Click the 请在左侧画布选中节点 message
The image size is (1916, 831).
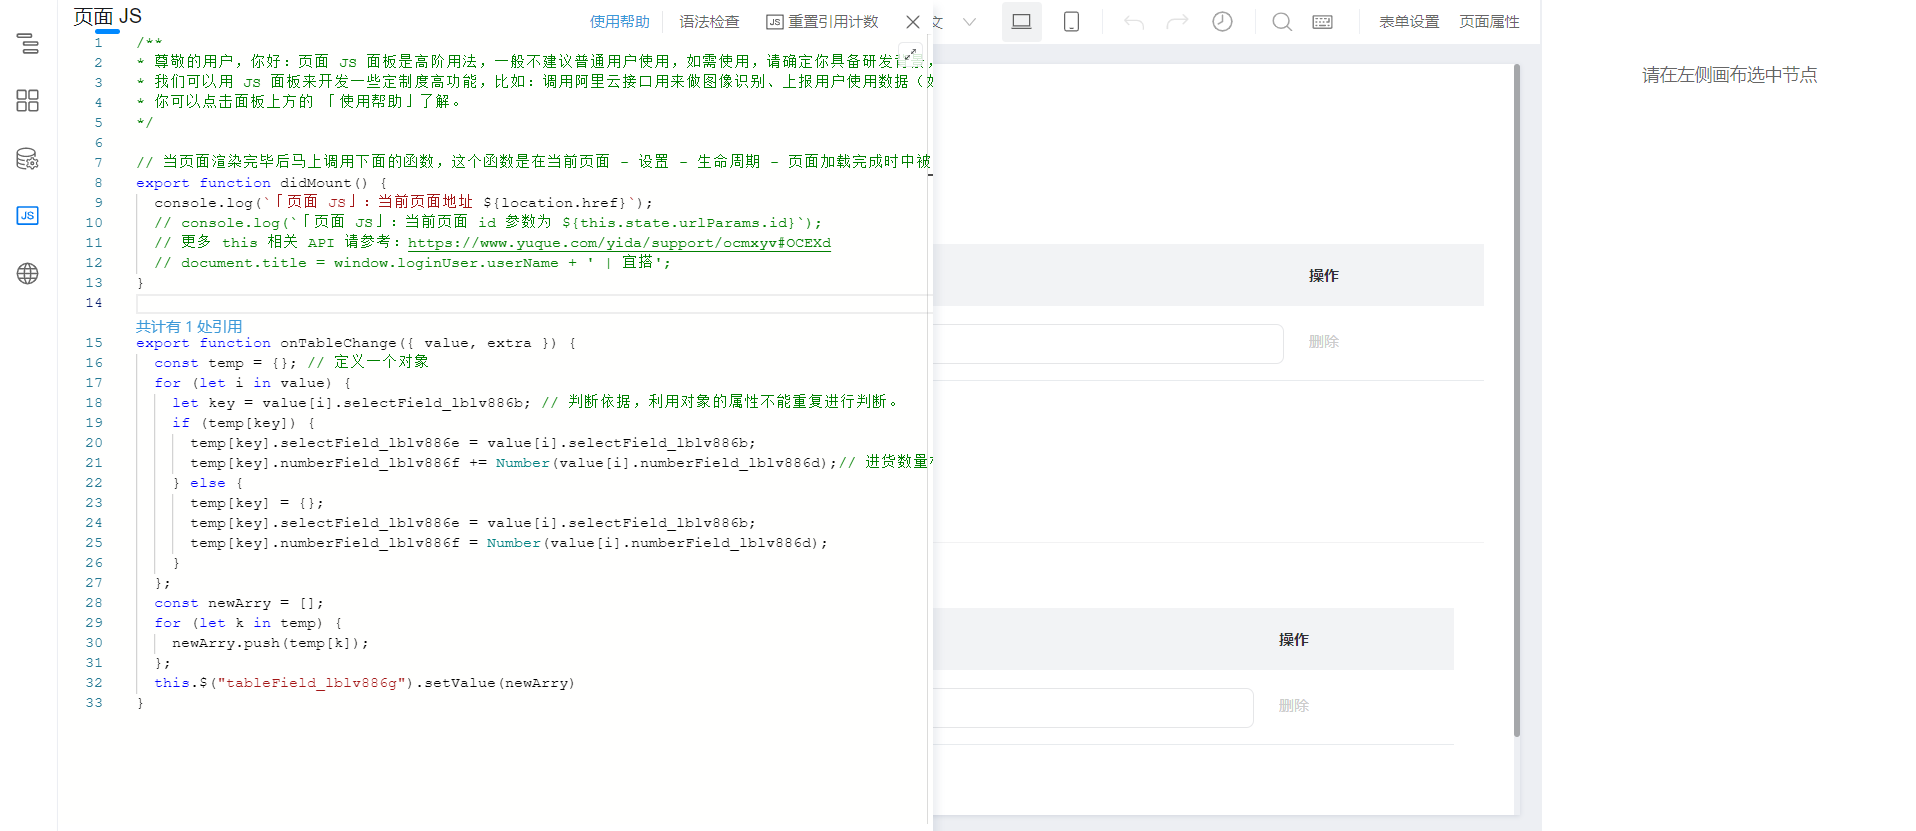1729,75
